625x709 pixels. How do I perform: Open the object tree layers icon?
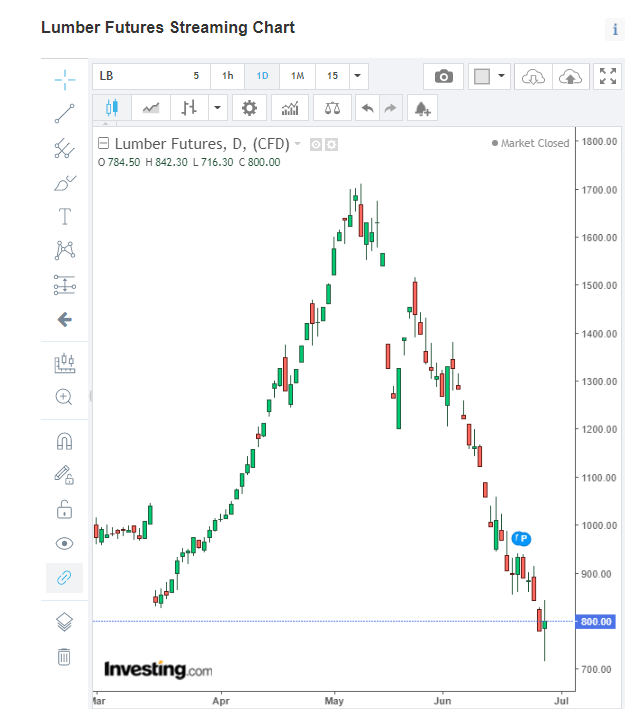(64, 622)
